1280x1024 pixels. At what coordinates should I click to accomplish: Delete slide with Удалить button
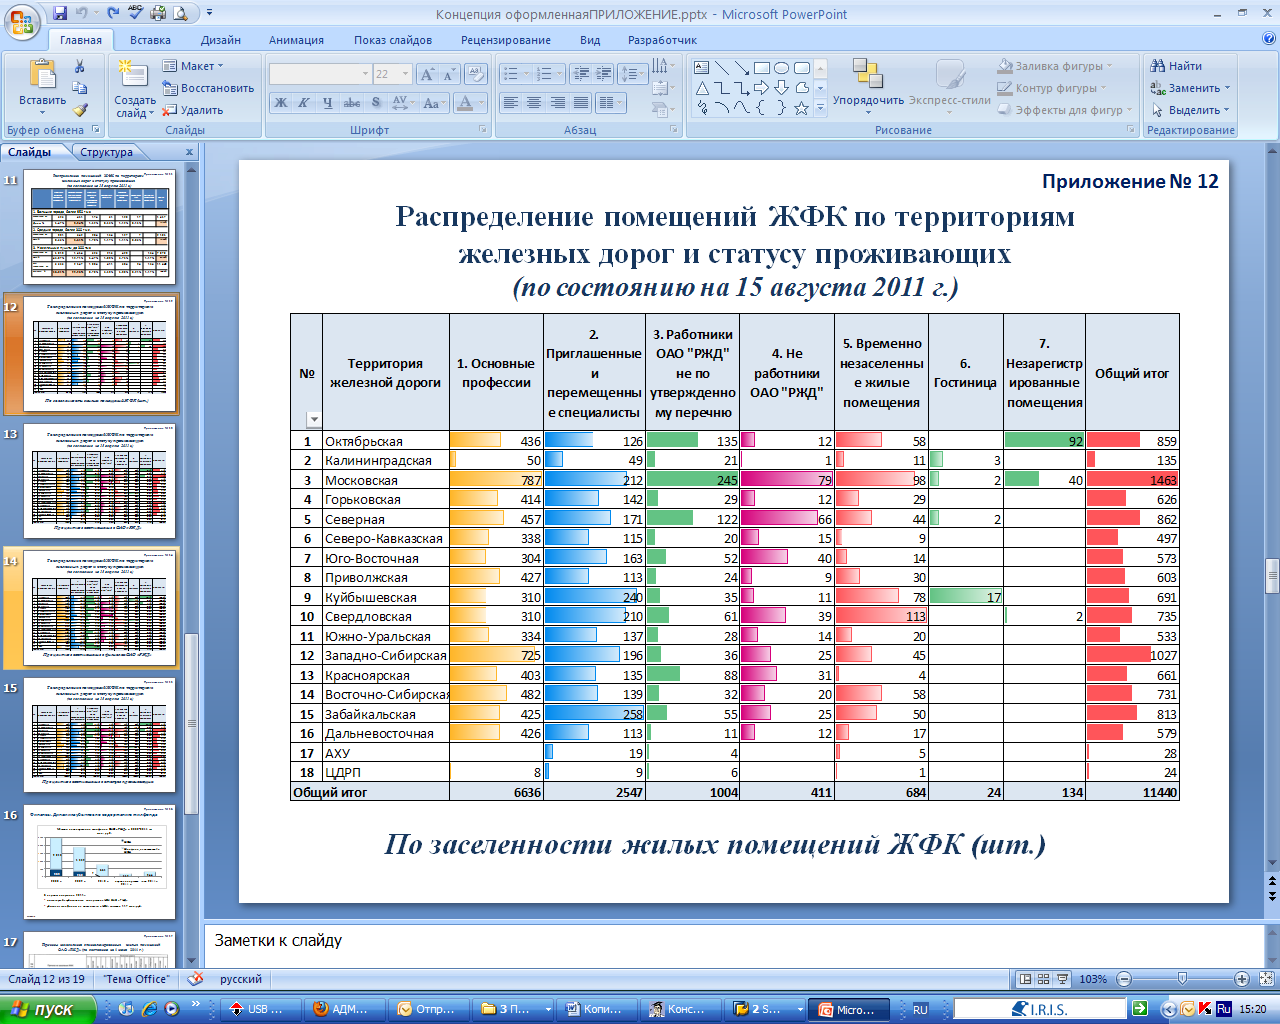click(x=193, y=110)
